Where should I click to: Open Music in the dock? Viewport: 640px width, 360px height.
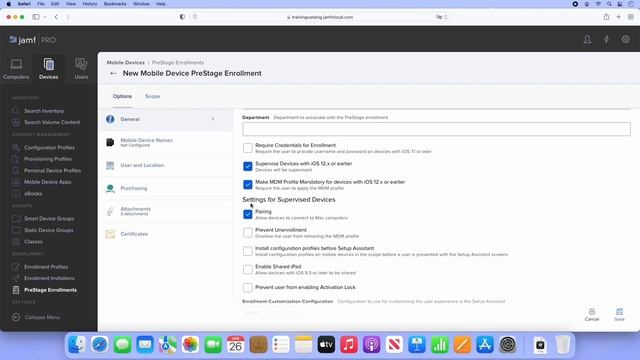[x=349, y=345]
